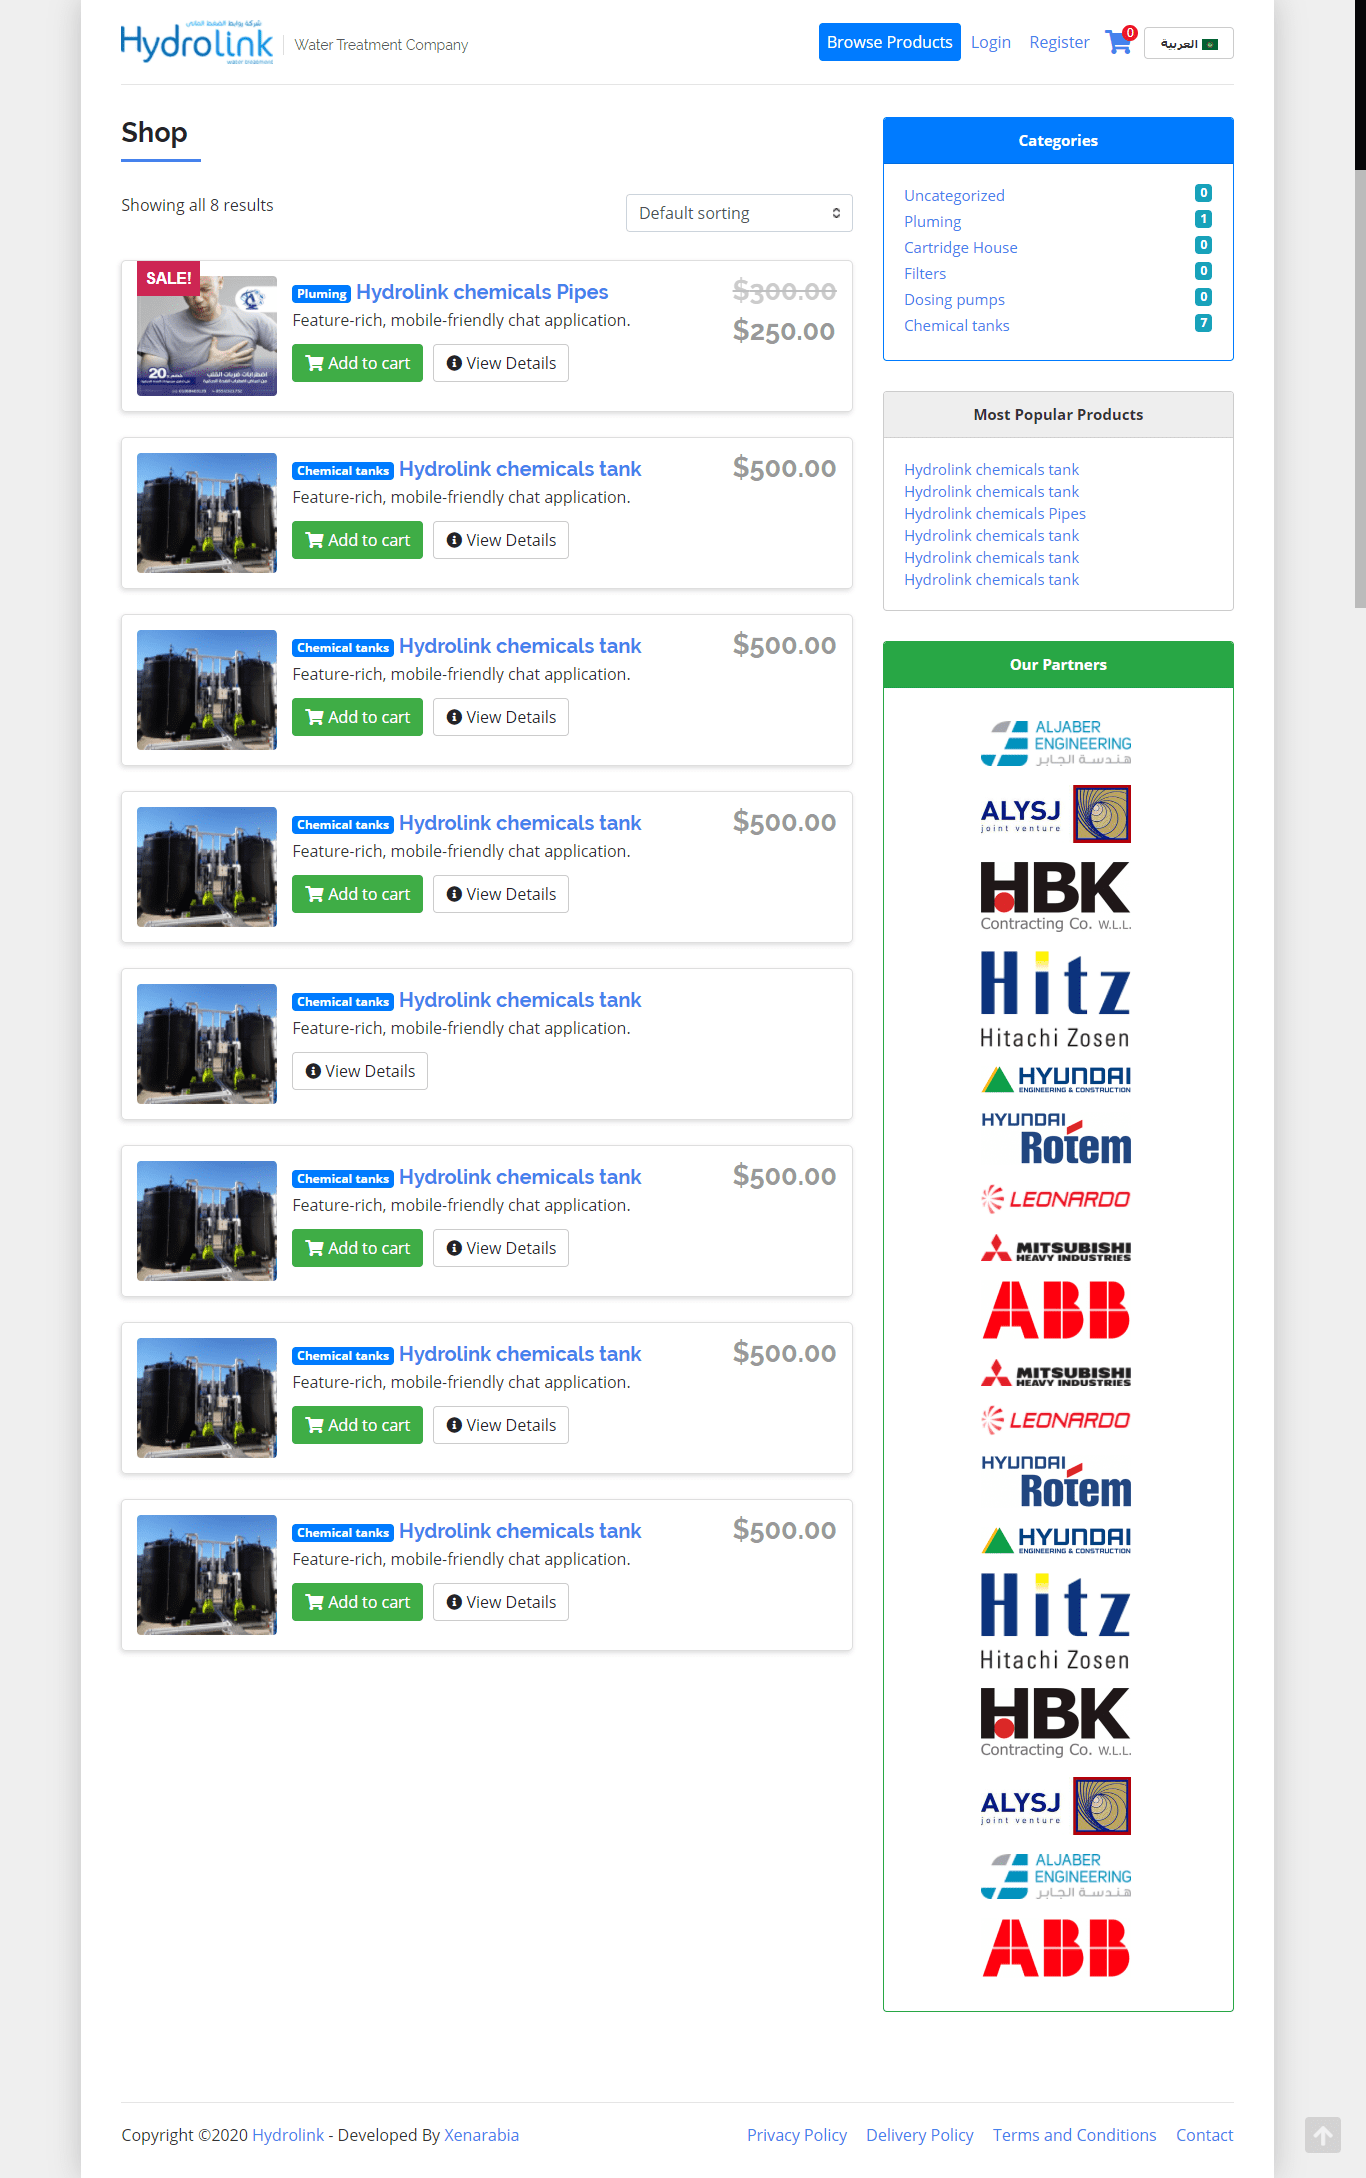Click the Register link
Image resolution: width=1366 pixels, height=2178 pixels.
pos(1059,42)
